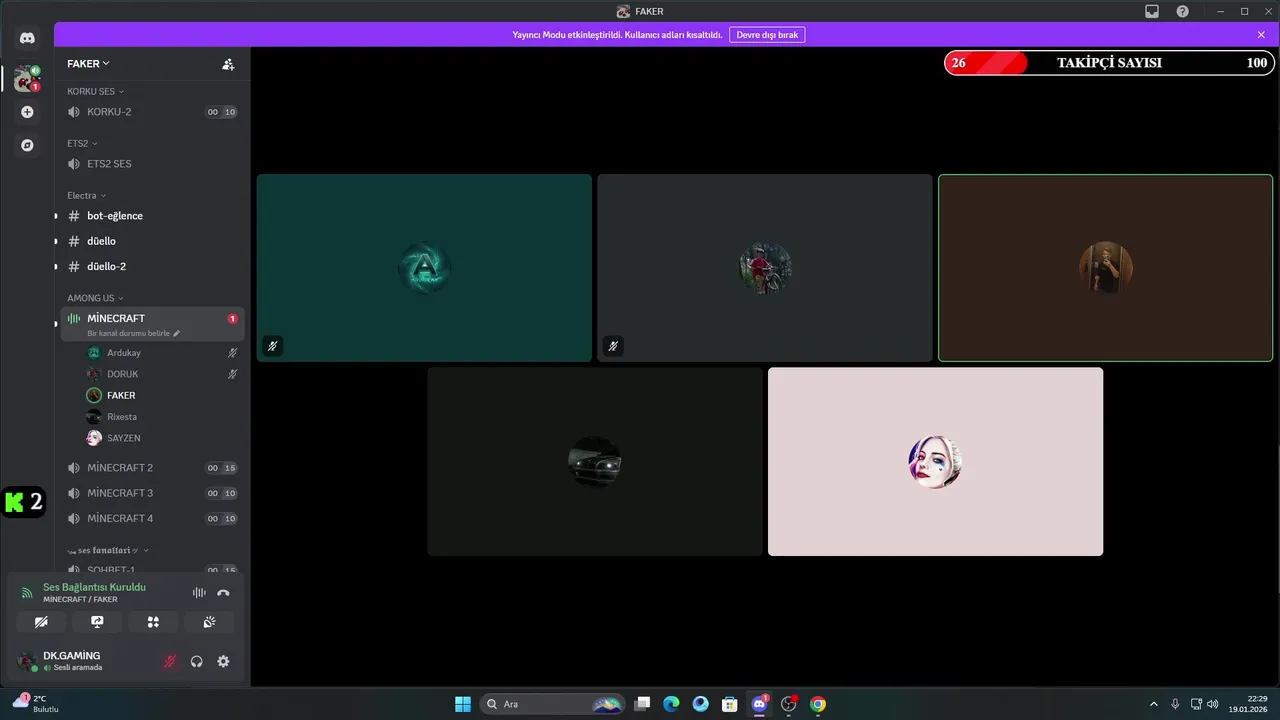Click the weather widget on taskbar
Image resolution: width=1280 pixels, height=720 pixels.
coord(35,703)
